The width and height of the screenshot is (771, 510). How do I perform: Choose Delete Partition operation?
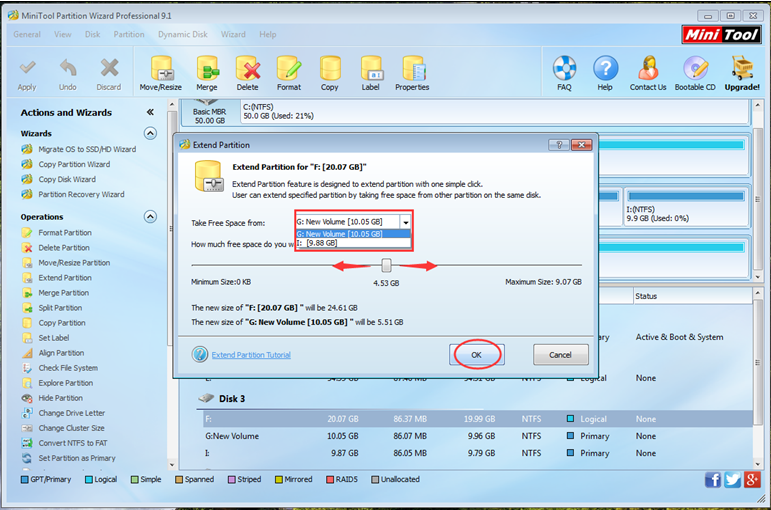(64, 248)
